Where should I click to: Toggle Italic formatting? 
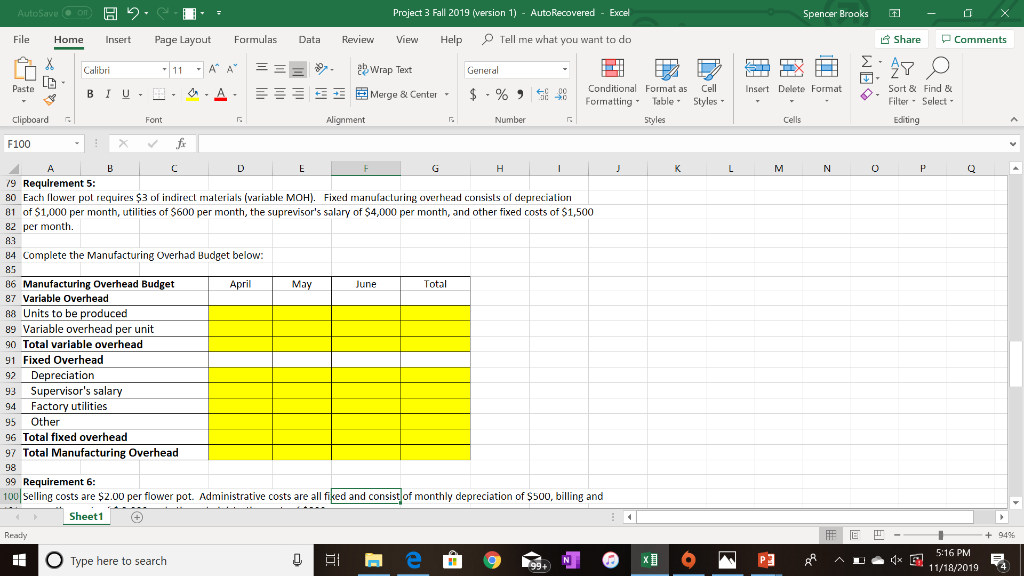tap(108, 94)
